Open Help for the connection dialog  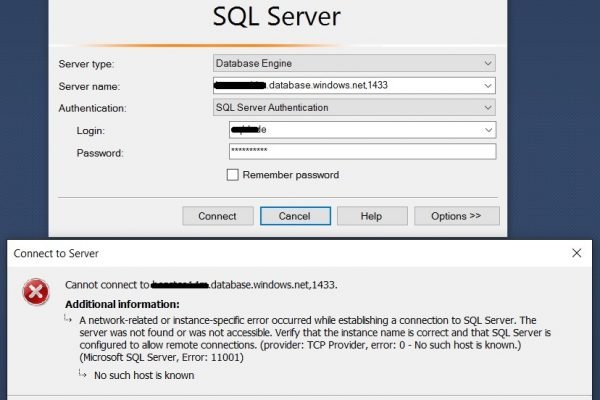pos(372,216)
